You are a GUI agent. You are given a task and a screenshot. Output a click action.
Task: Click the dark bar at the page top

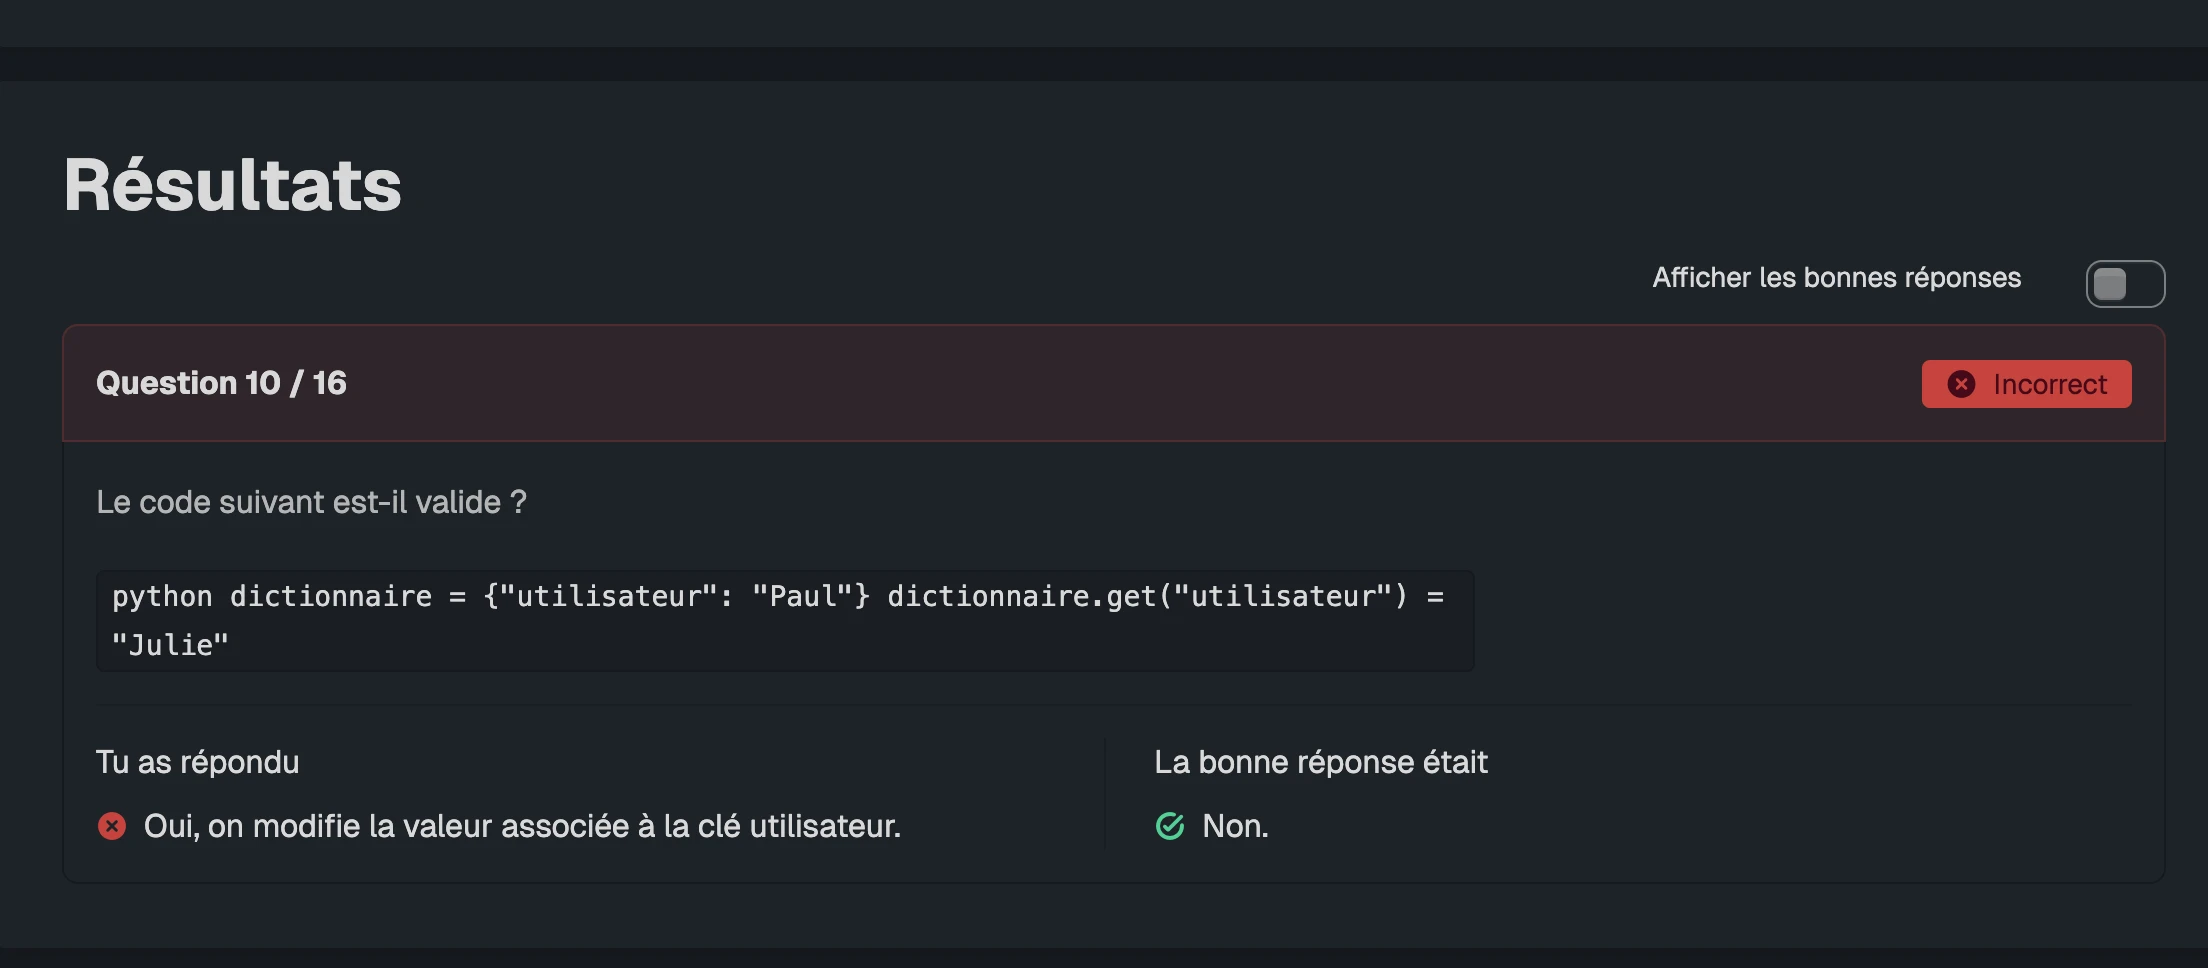coord(1100,23)
